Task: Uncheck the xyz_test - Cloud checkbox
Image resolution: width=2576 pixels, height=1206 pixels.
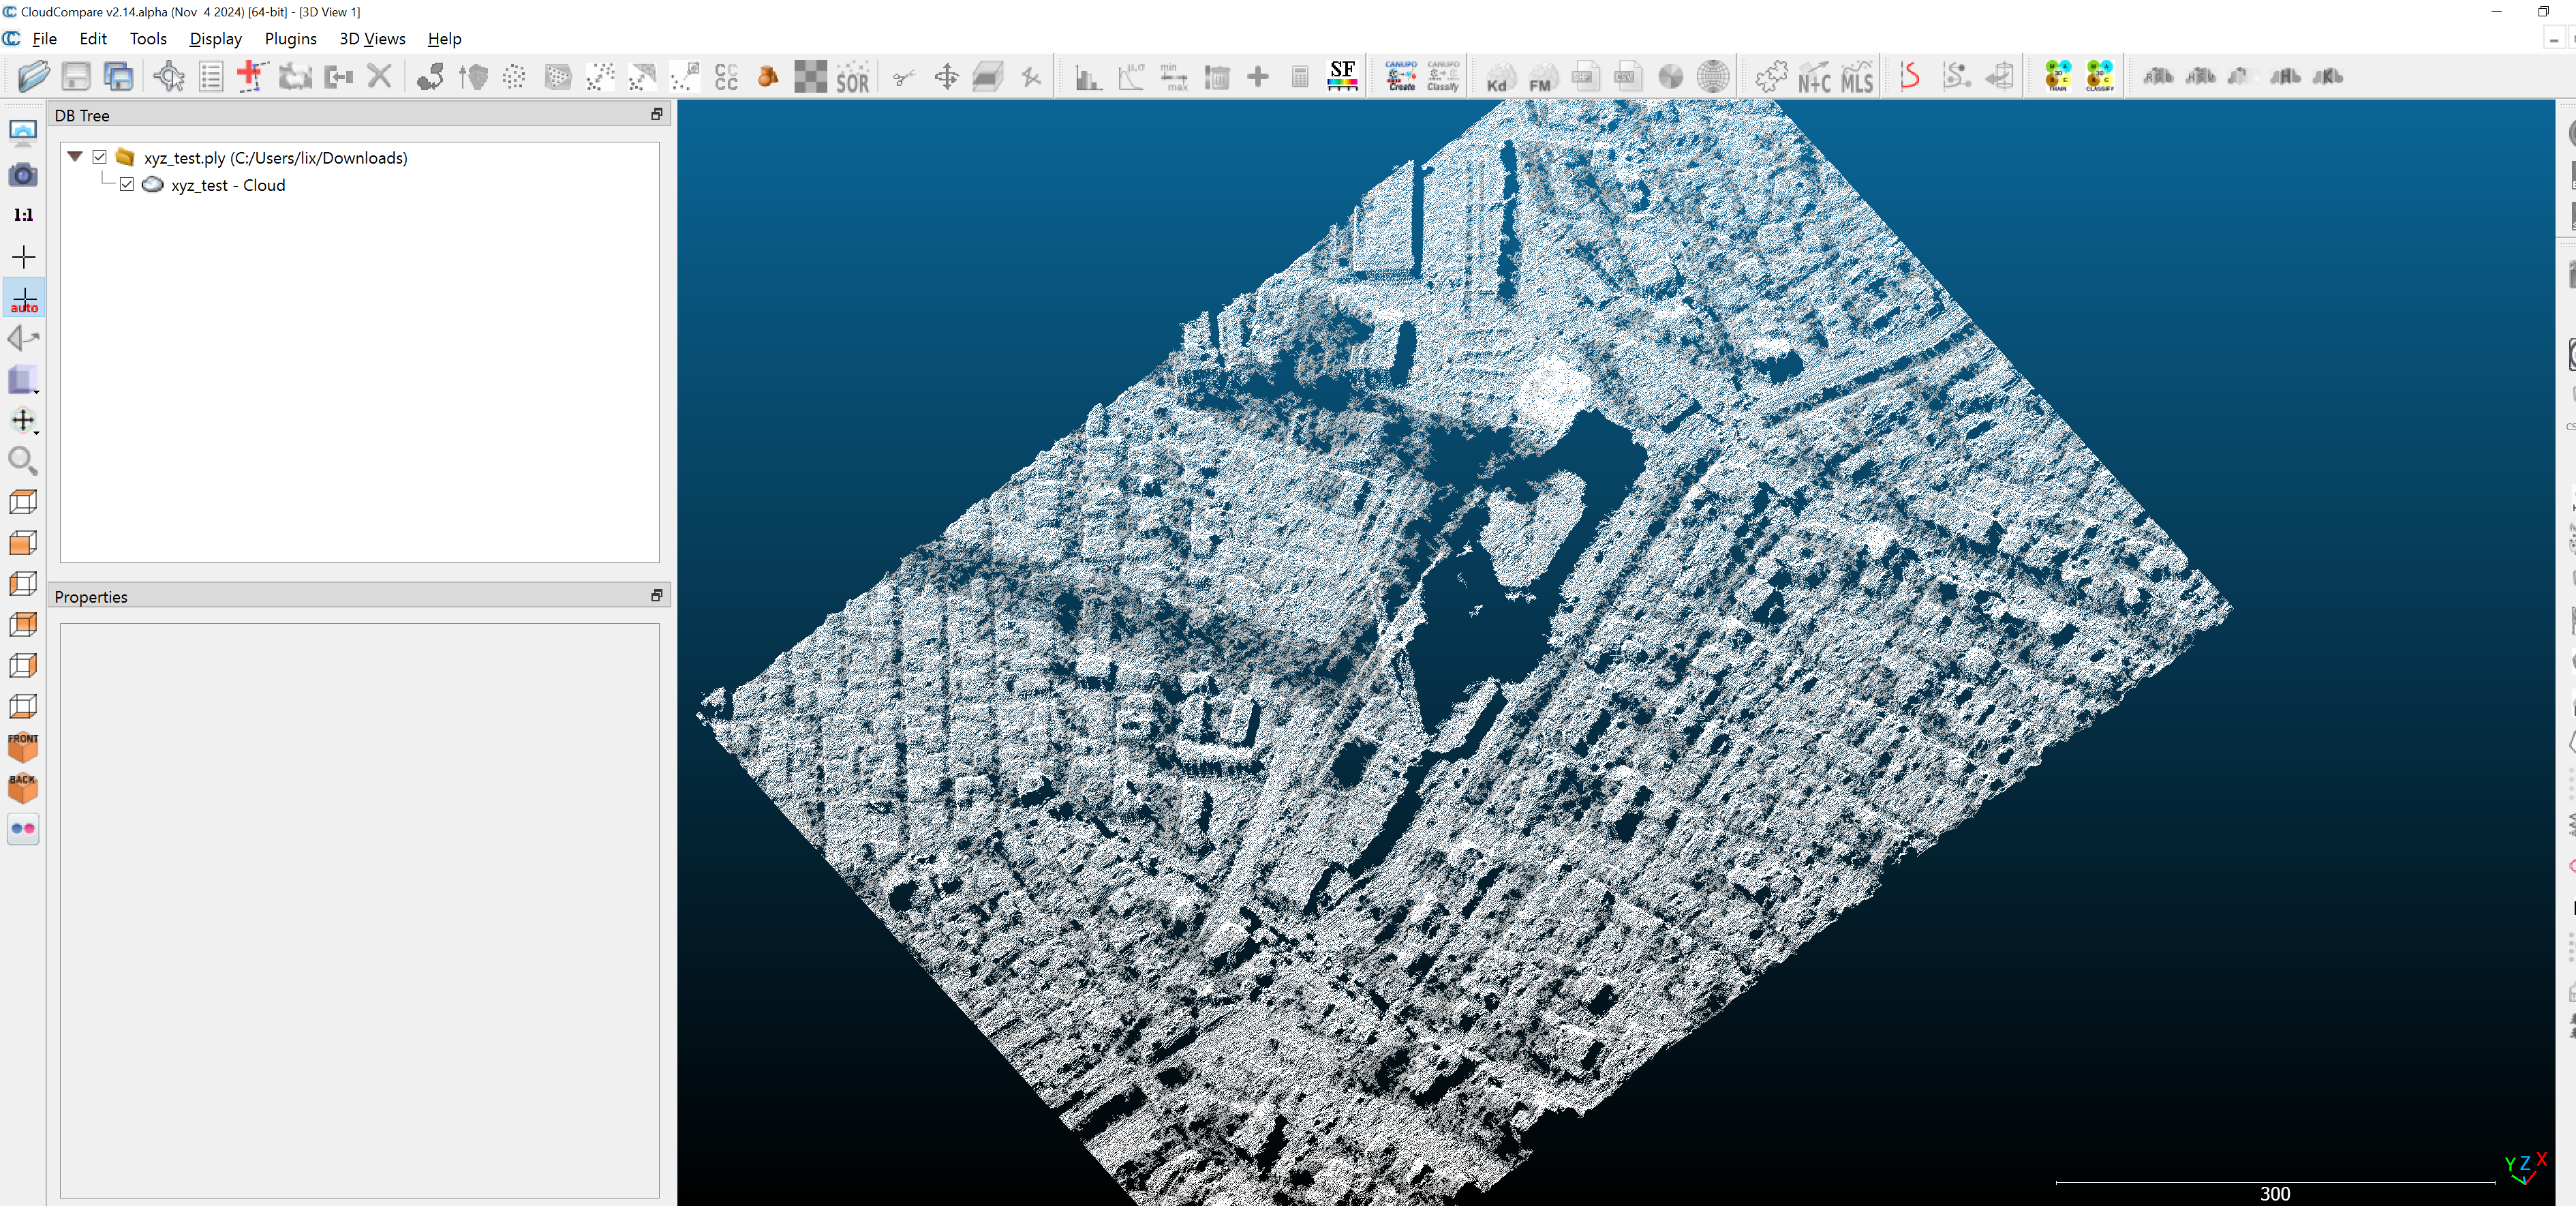Action: (x=127, y=185)
